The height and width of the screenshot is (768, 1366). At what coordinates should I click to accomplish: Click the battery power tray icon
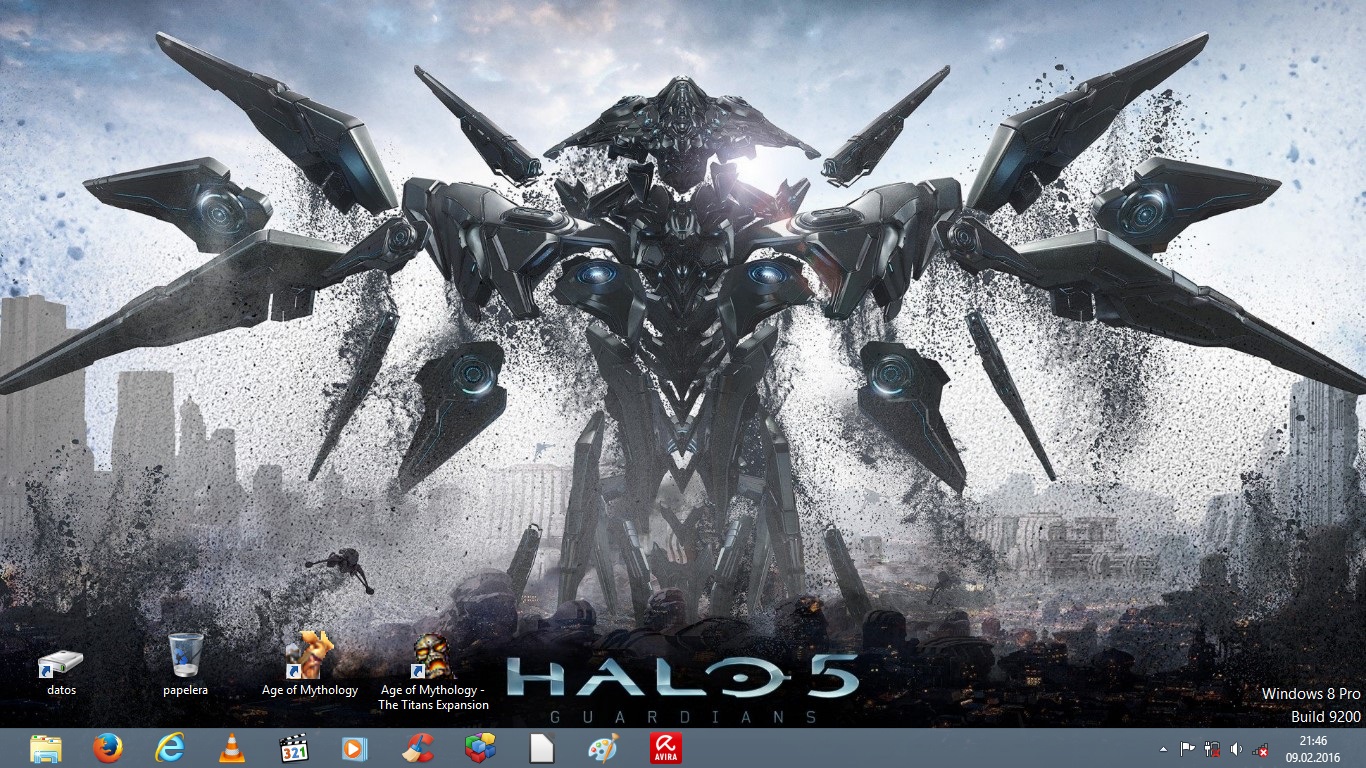point(1213,749)
